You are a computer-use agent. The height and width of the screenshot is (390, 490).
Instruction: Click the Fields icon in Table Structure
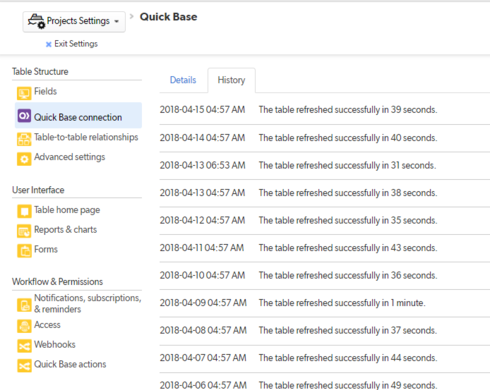(24, 93)
